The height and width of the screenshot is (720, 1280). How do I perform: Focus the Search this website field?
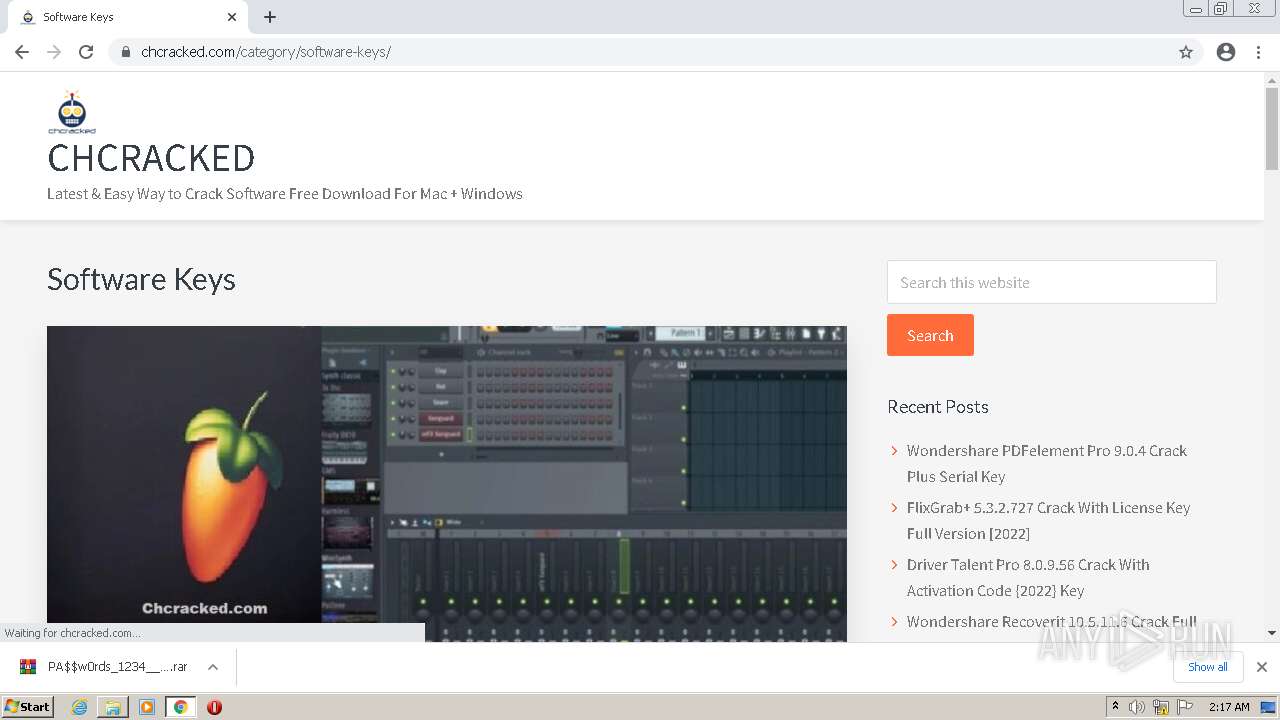pos(1052,282)
